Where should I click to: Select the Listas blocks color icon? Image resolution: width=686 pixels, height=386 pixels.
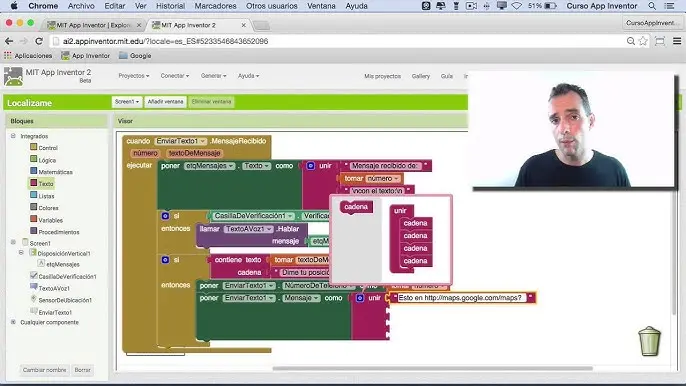pos(34,195)
